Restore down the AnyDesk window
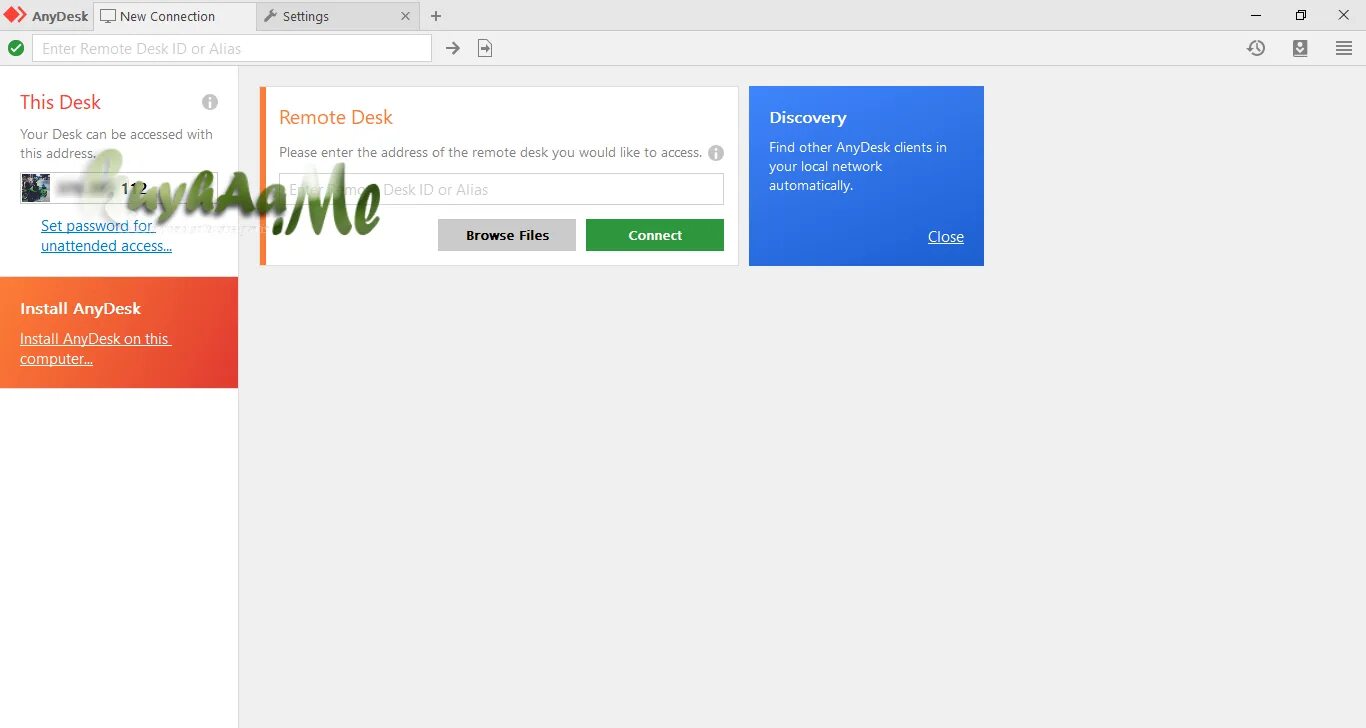This screenshot has width=1366, height=728. point(1300,15)
